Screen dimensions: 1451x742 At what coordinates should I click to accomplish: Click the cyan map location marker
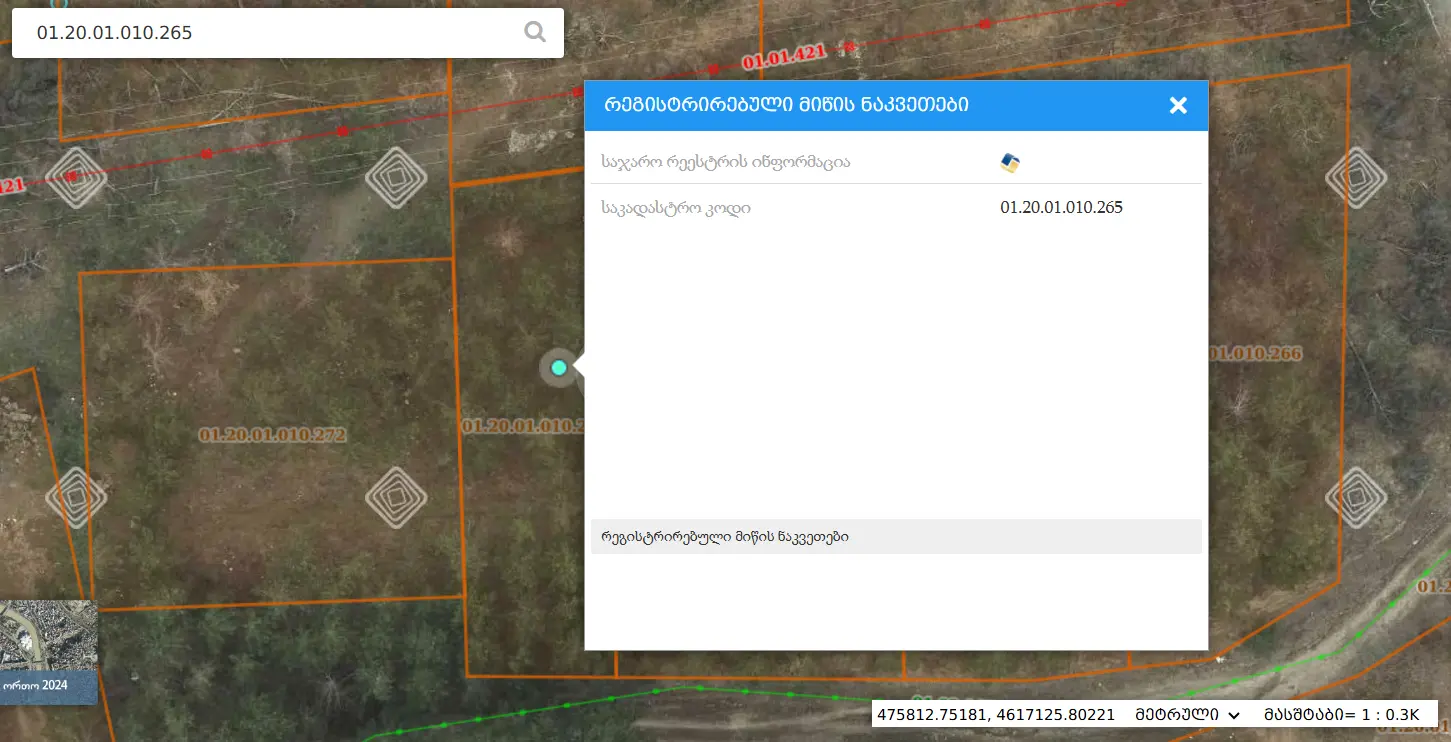click(x=558, y=368)
